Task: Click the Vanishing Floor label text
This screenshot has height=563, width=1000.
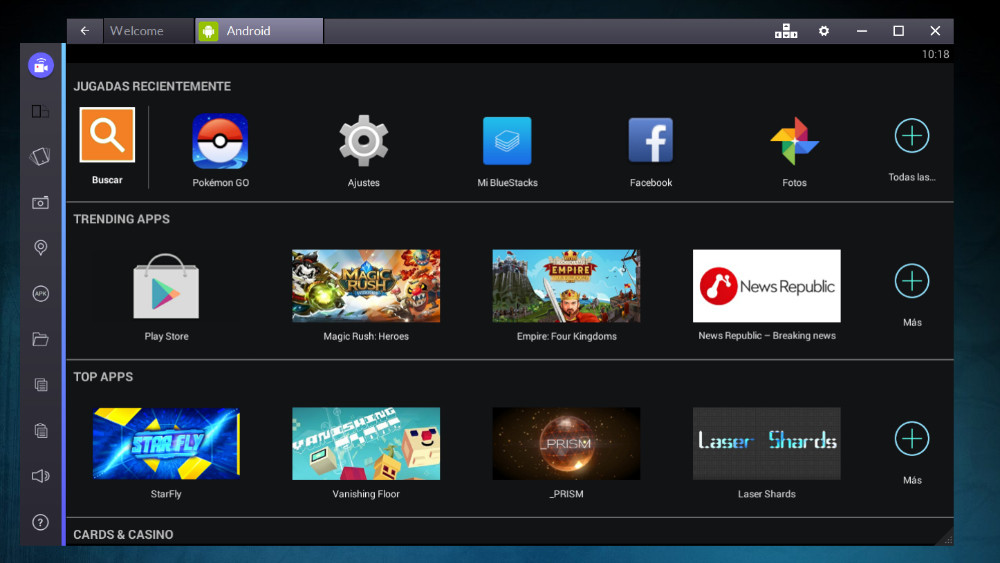Action: (x=366, y=494)
